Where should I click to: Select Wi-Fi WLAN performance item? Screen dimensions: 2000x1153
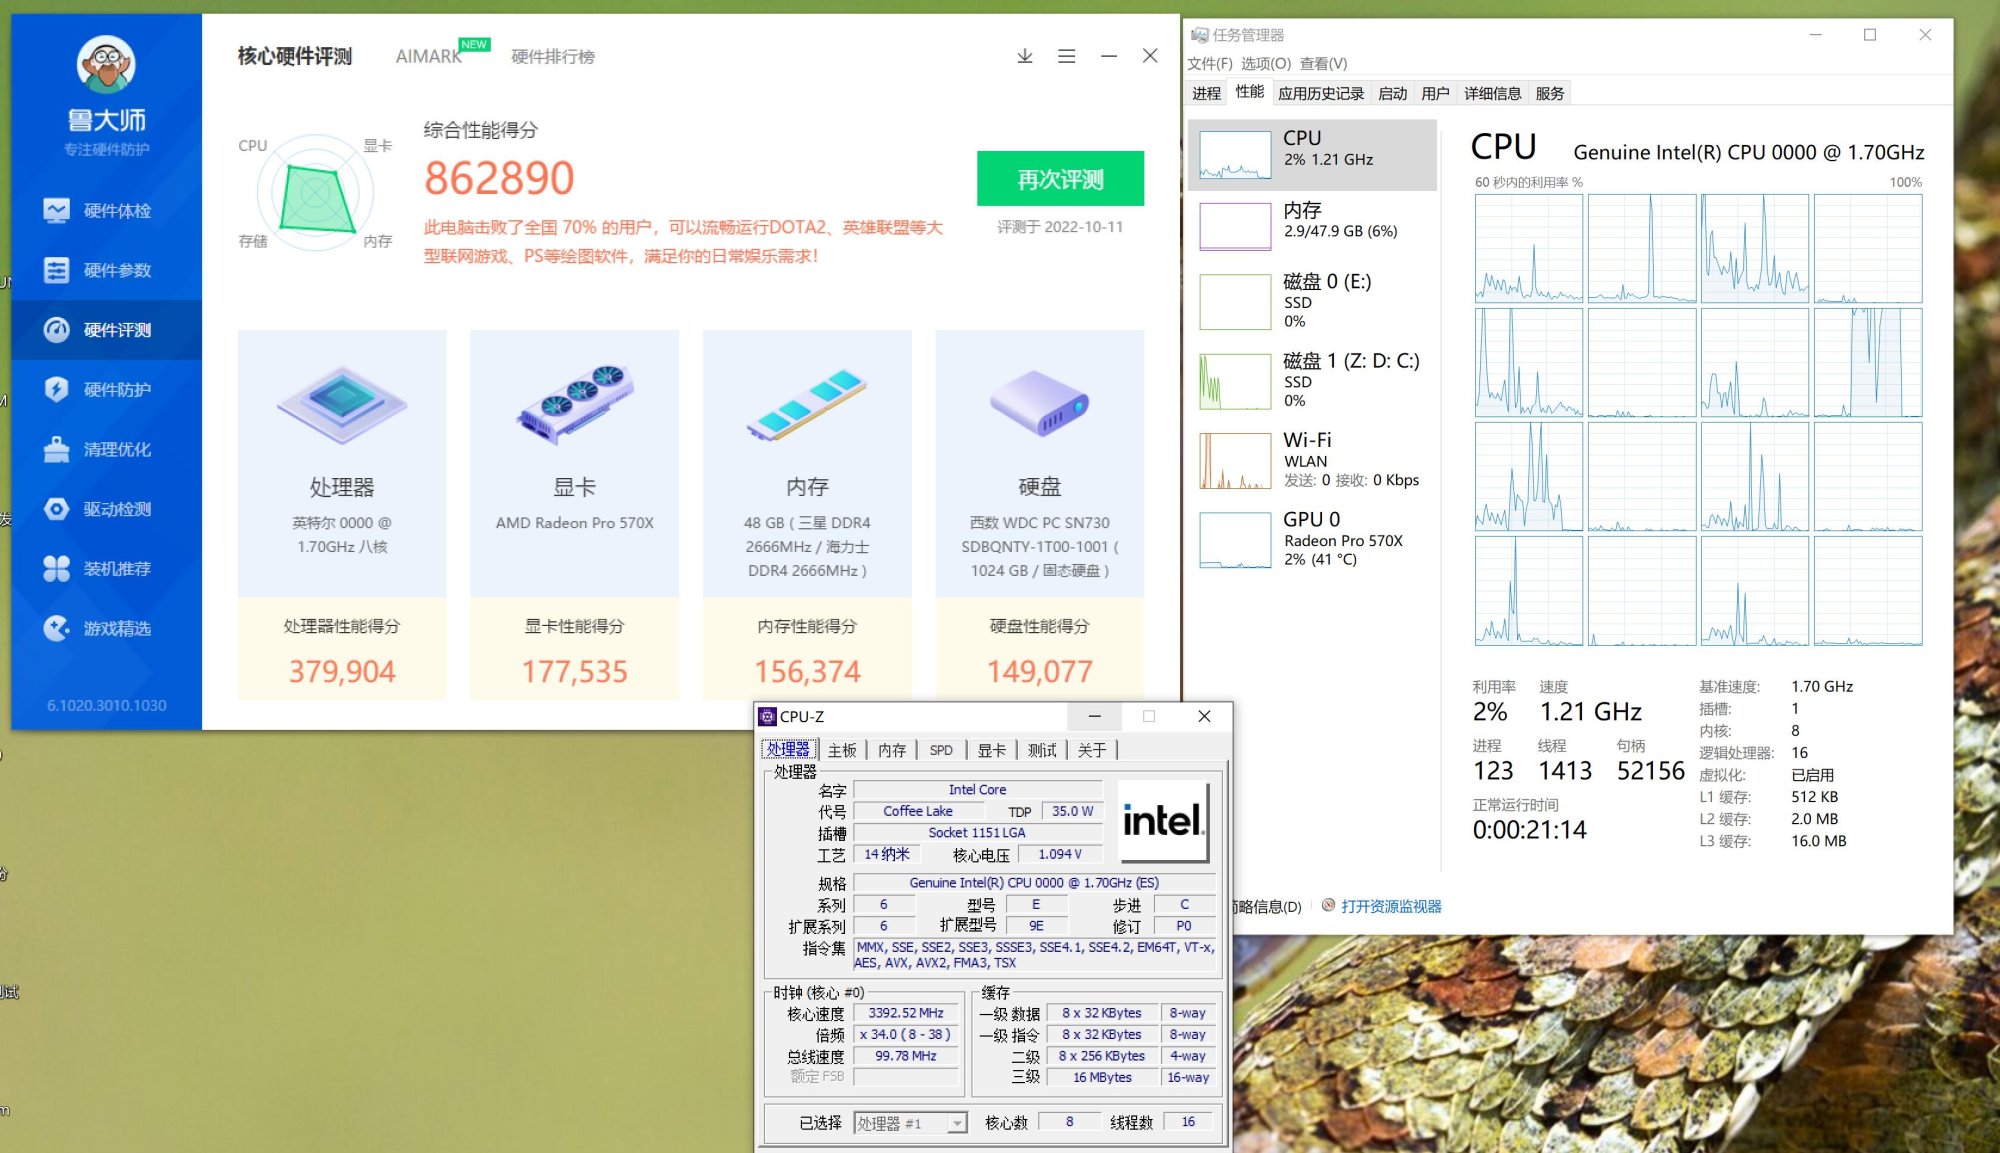pyautogui.click(x=1312, y=459)
